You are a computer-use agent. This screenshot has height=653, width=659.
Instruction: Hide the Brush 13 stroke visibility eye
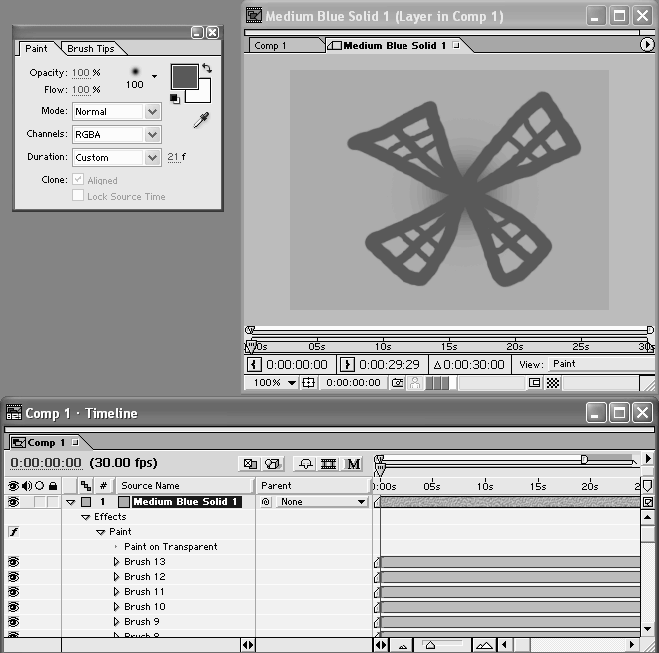coord(13,562)
